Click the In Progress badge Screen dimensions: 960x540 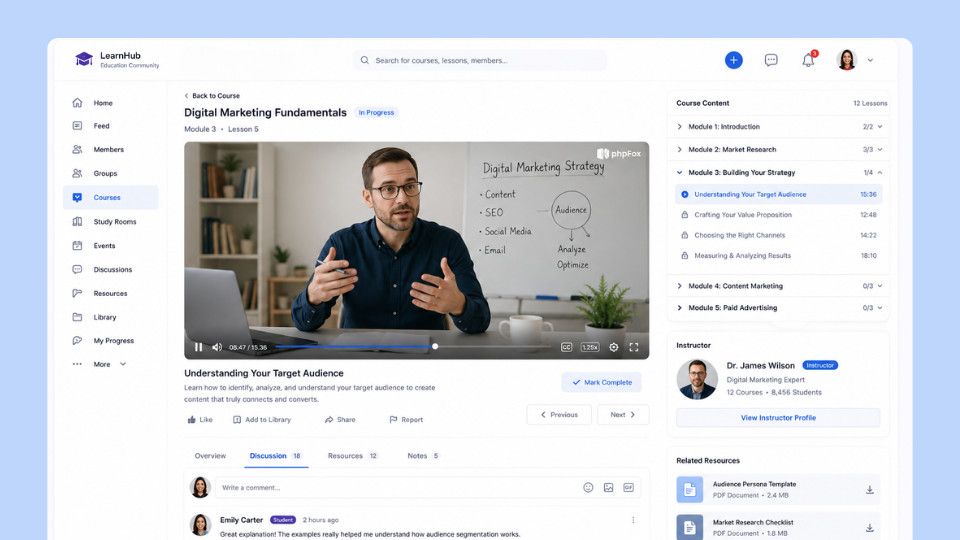[x=376, y=113]
